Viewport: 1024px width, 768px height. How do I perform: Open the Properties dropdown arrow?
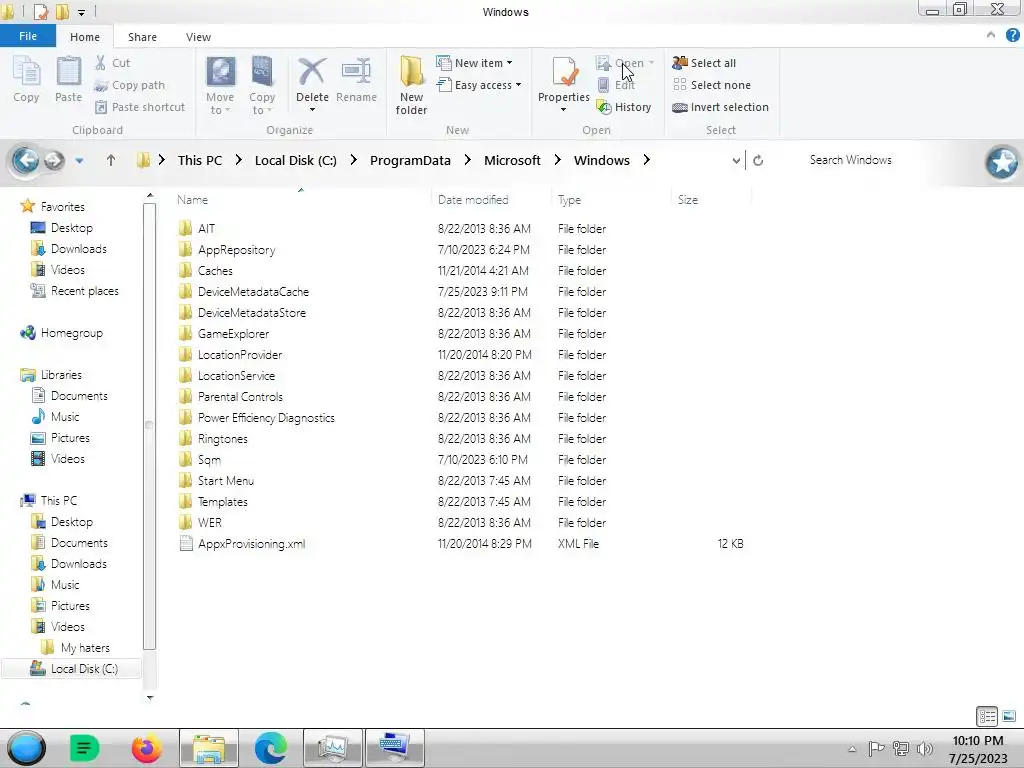coord(563,110)
